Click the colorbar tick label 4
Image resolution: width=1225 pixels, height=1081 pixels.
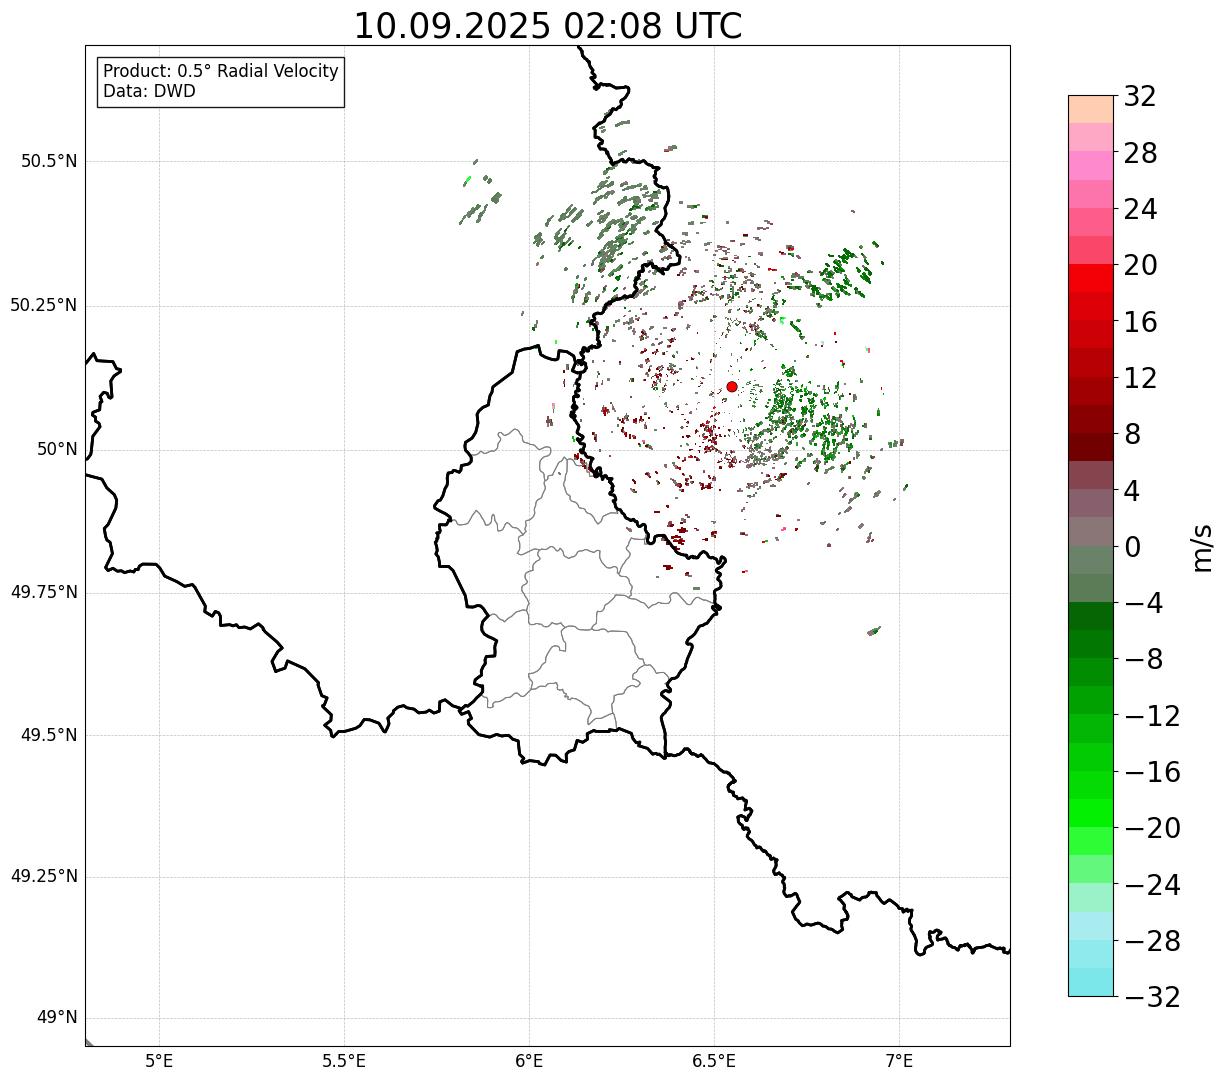tap(1132, 491)
